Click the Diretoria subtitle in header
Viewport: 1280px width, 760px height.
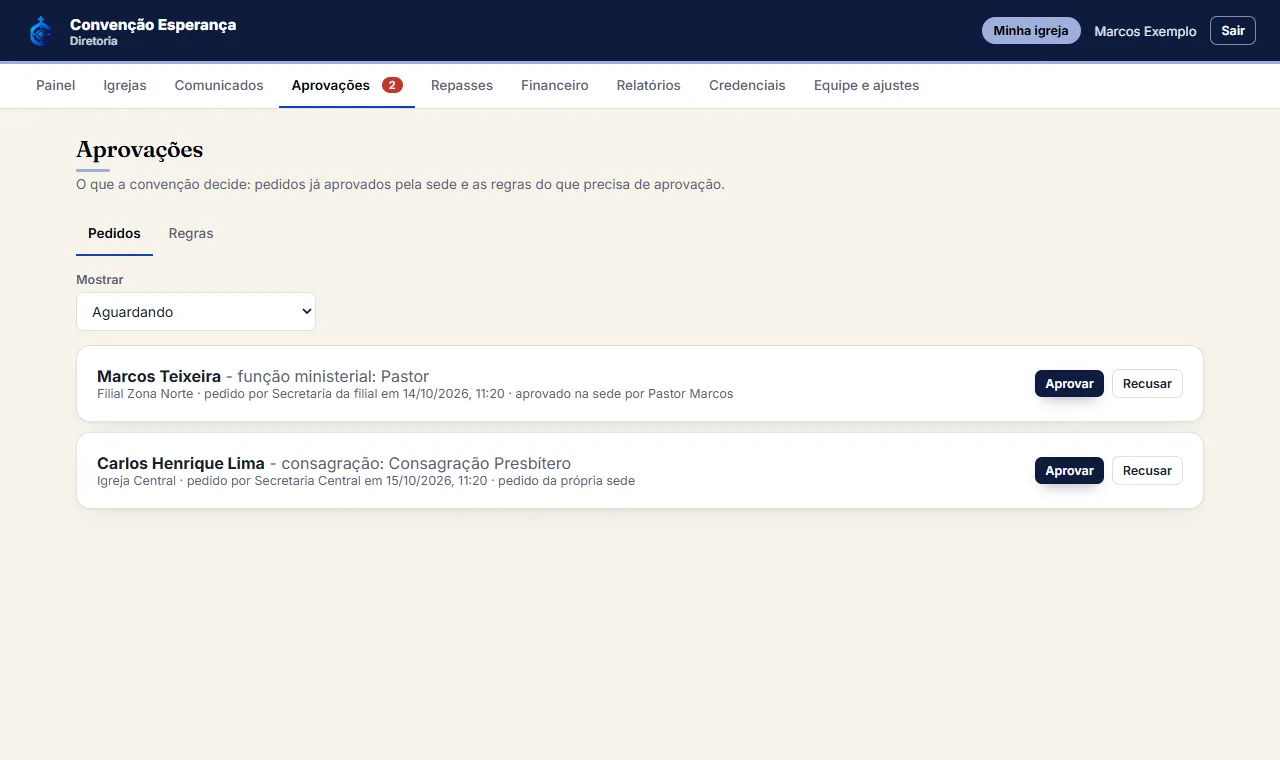coord(94,42)
